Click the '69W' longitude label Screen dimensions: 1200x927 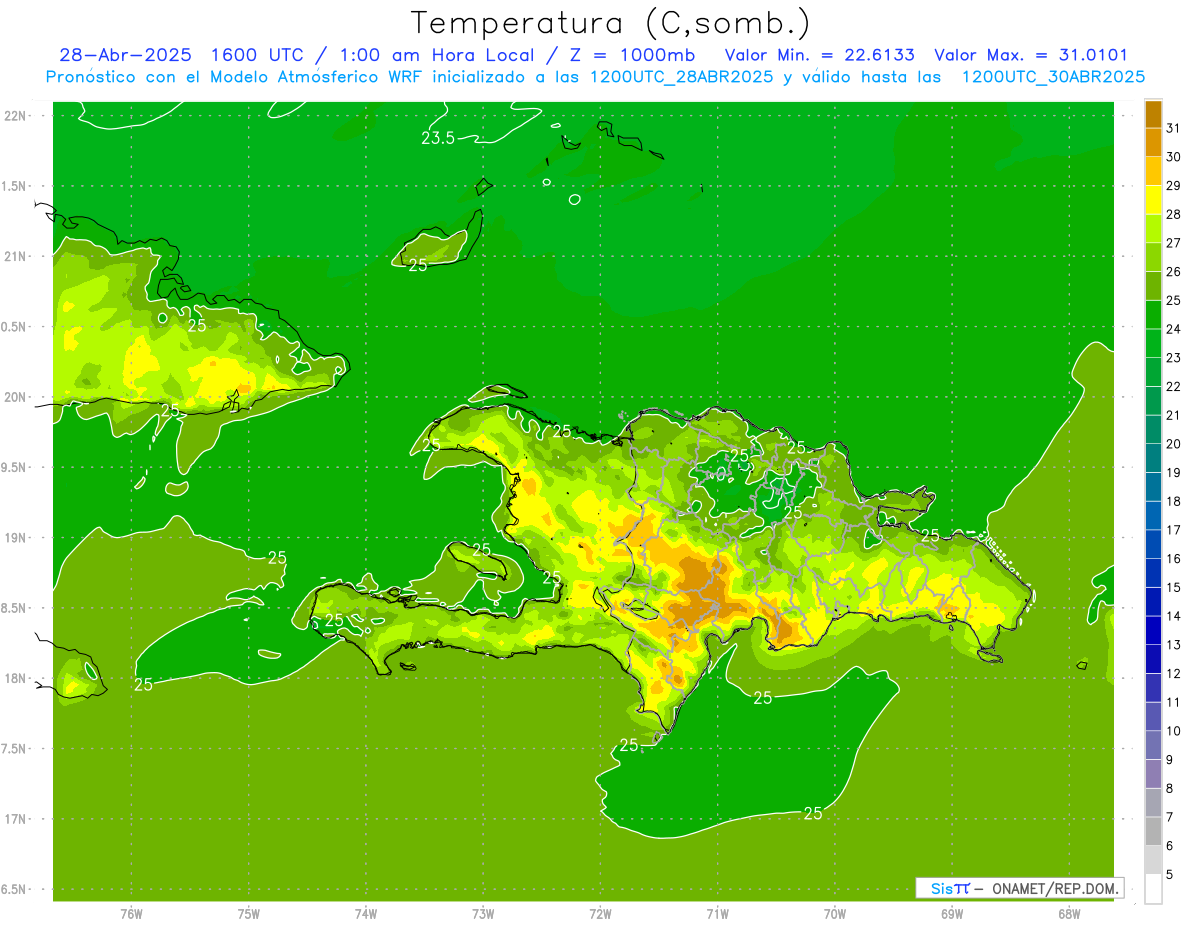click(x=952, y=913)
